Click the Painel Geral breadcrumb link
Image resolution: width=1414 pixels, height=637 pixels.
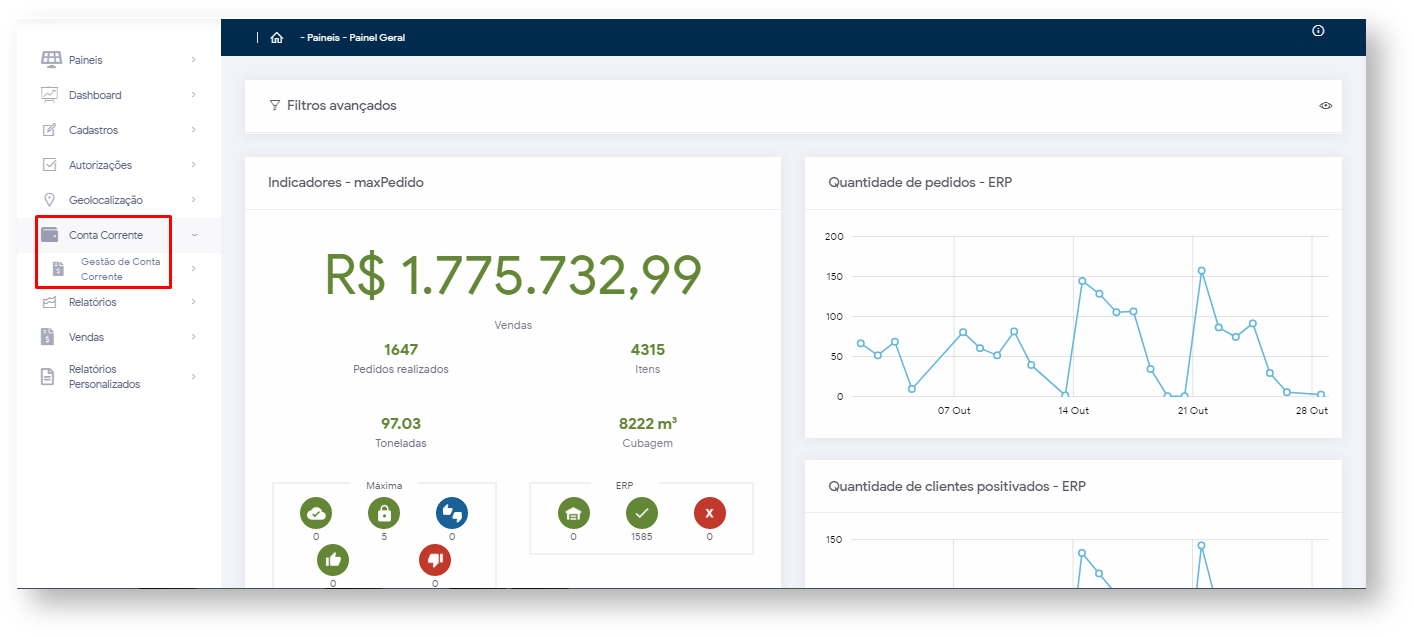pyautogui.click(x=377, y=38)
